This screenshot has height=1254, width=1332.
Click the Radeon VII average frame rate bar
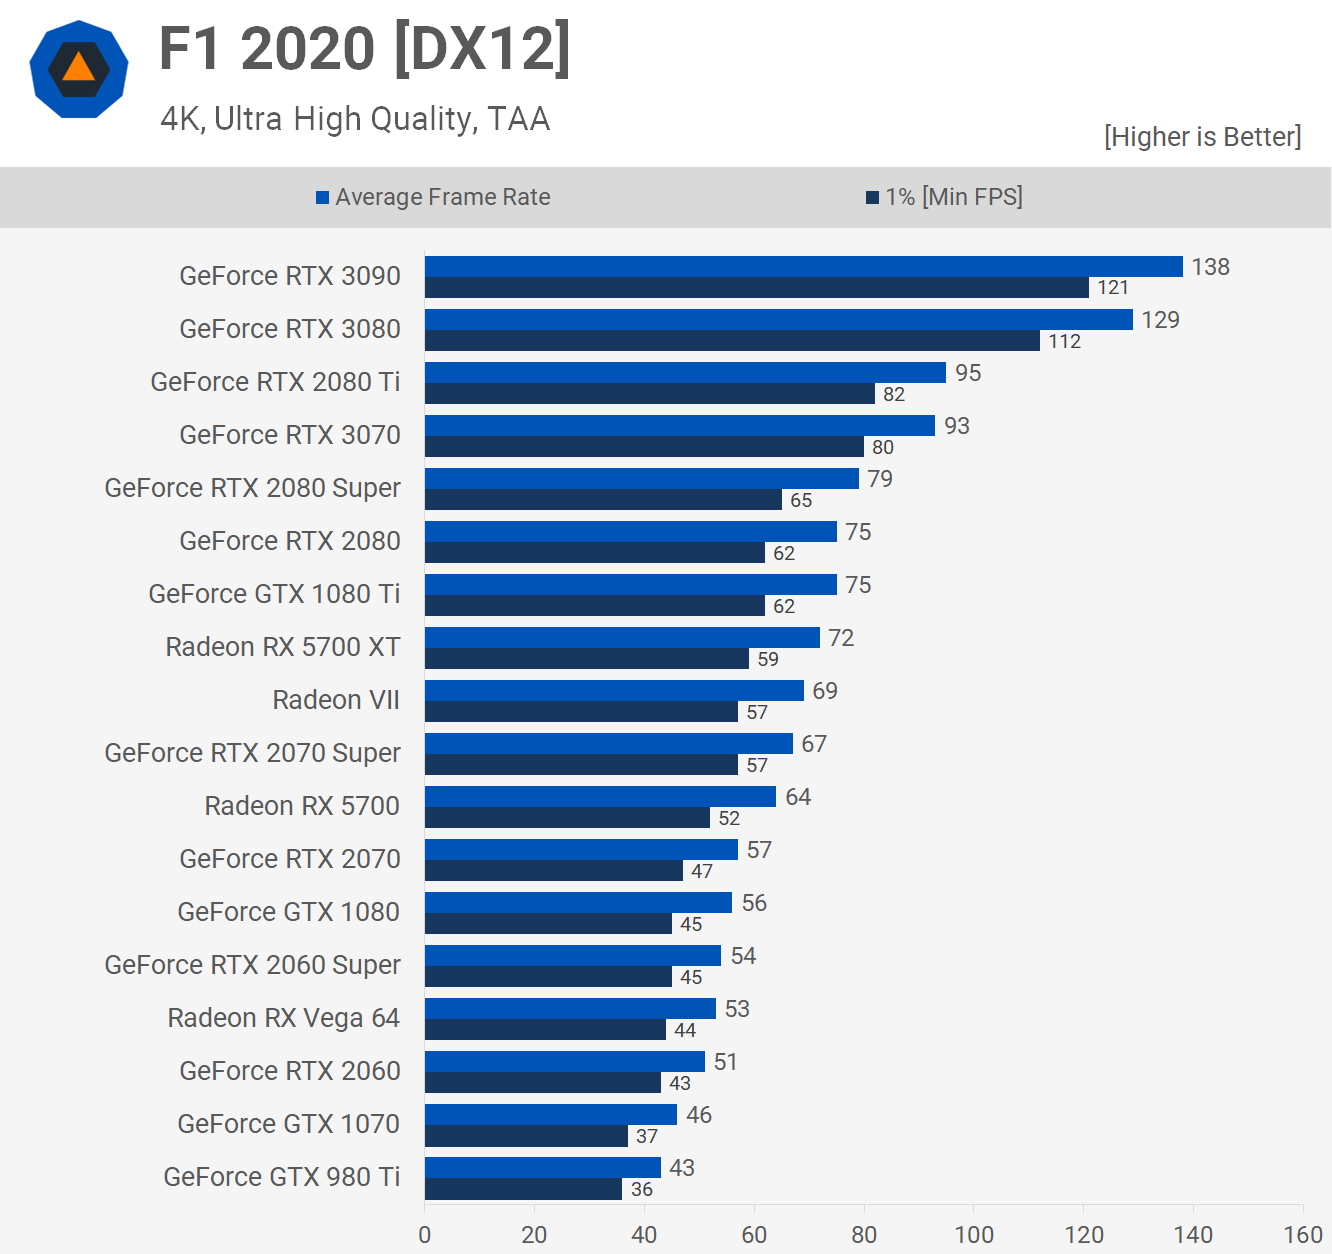click(x=614, y=690)
